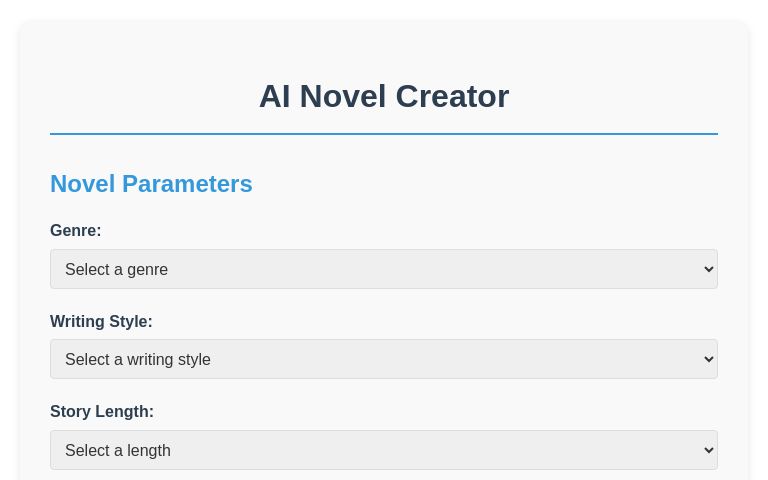Open the Story Length dropdown

[x=384, y=450]
